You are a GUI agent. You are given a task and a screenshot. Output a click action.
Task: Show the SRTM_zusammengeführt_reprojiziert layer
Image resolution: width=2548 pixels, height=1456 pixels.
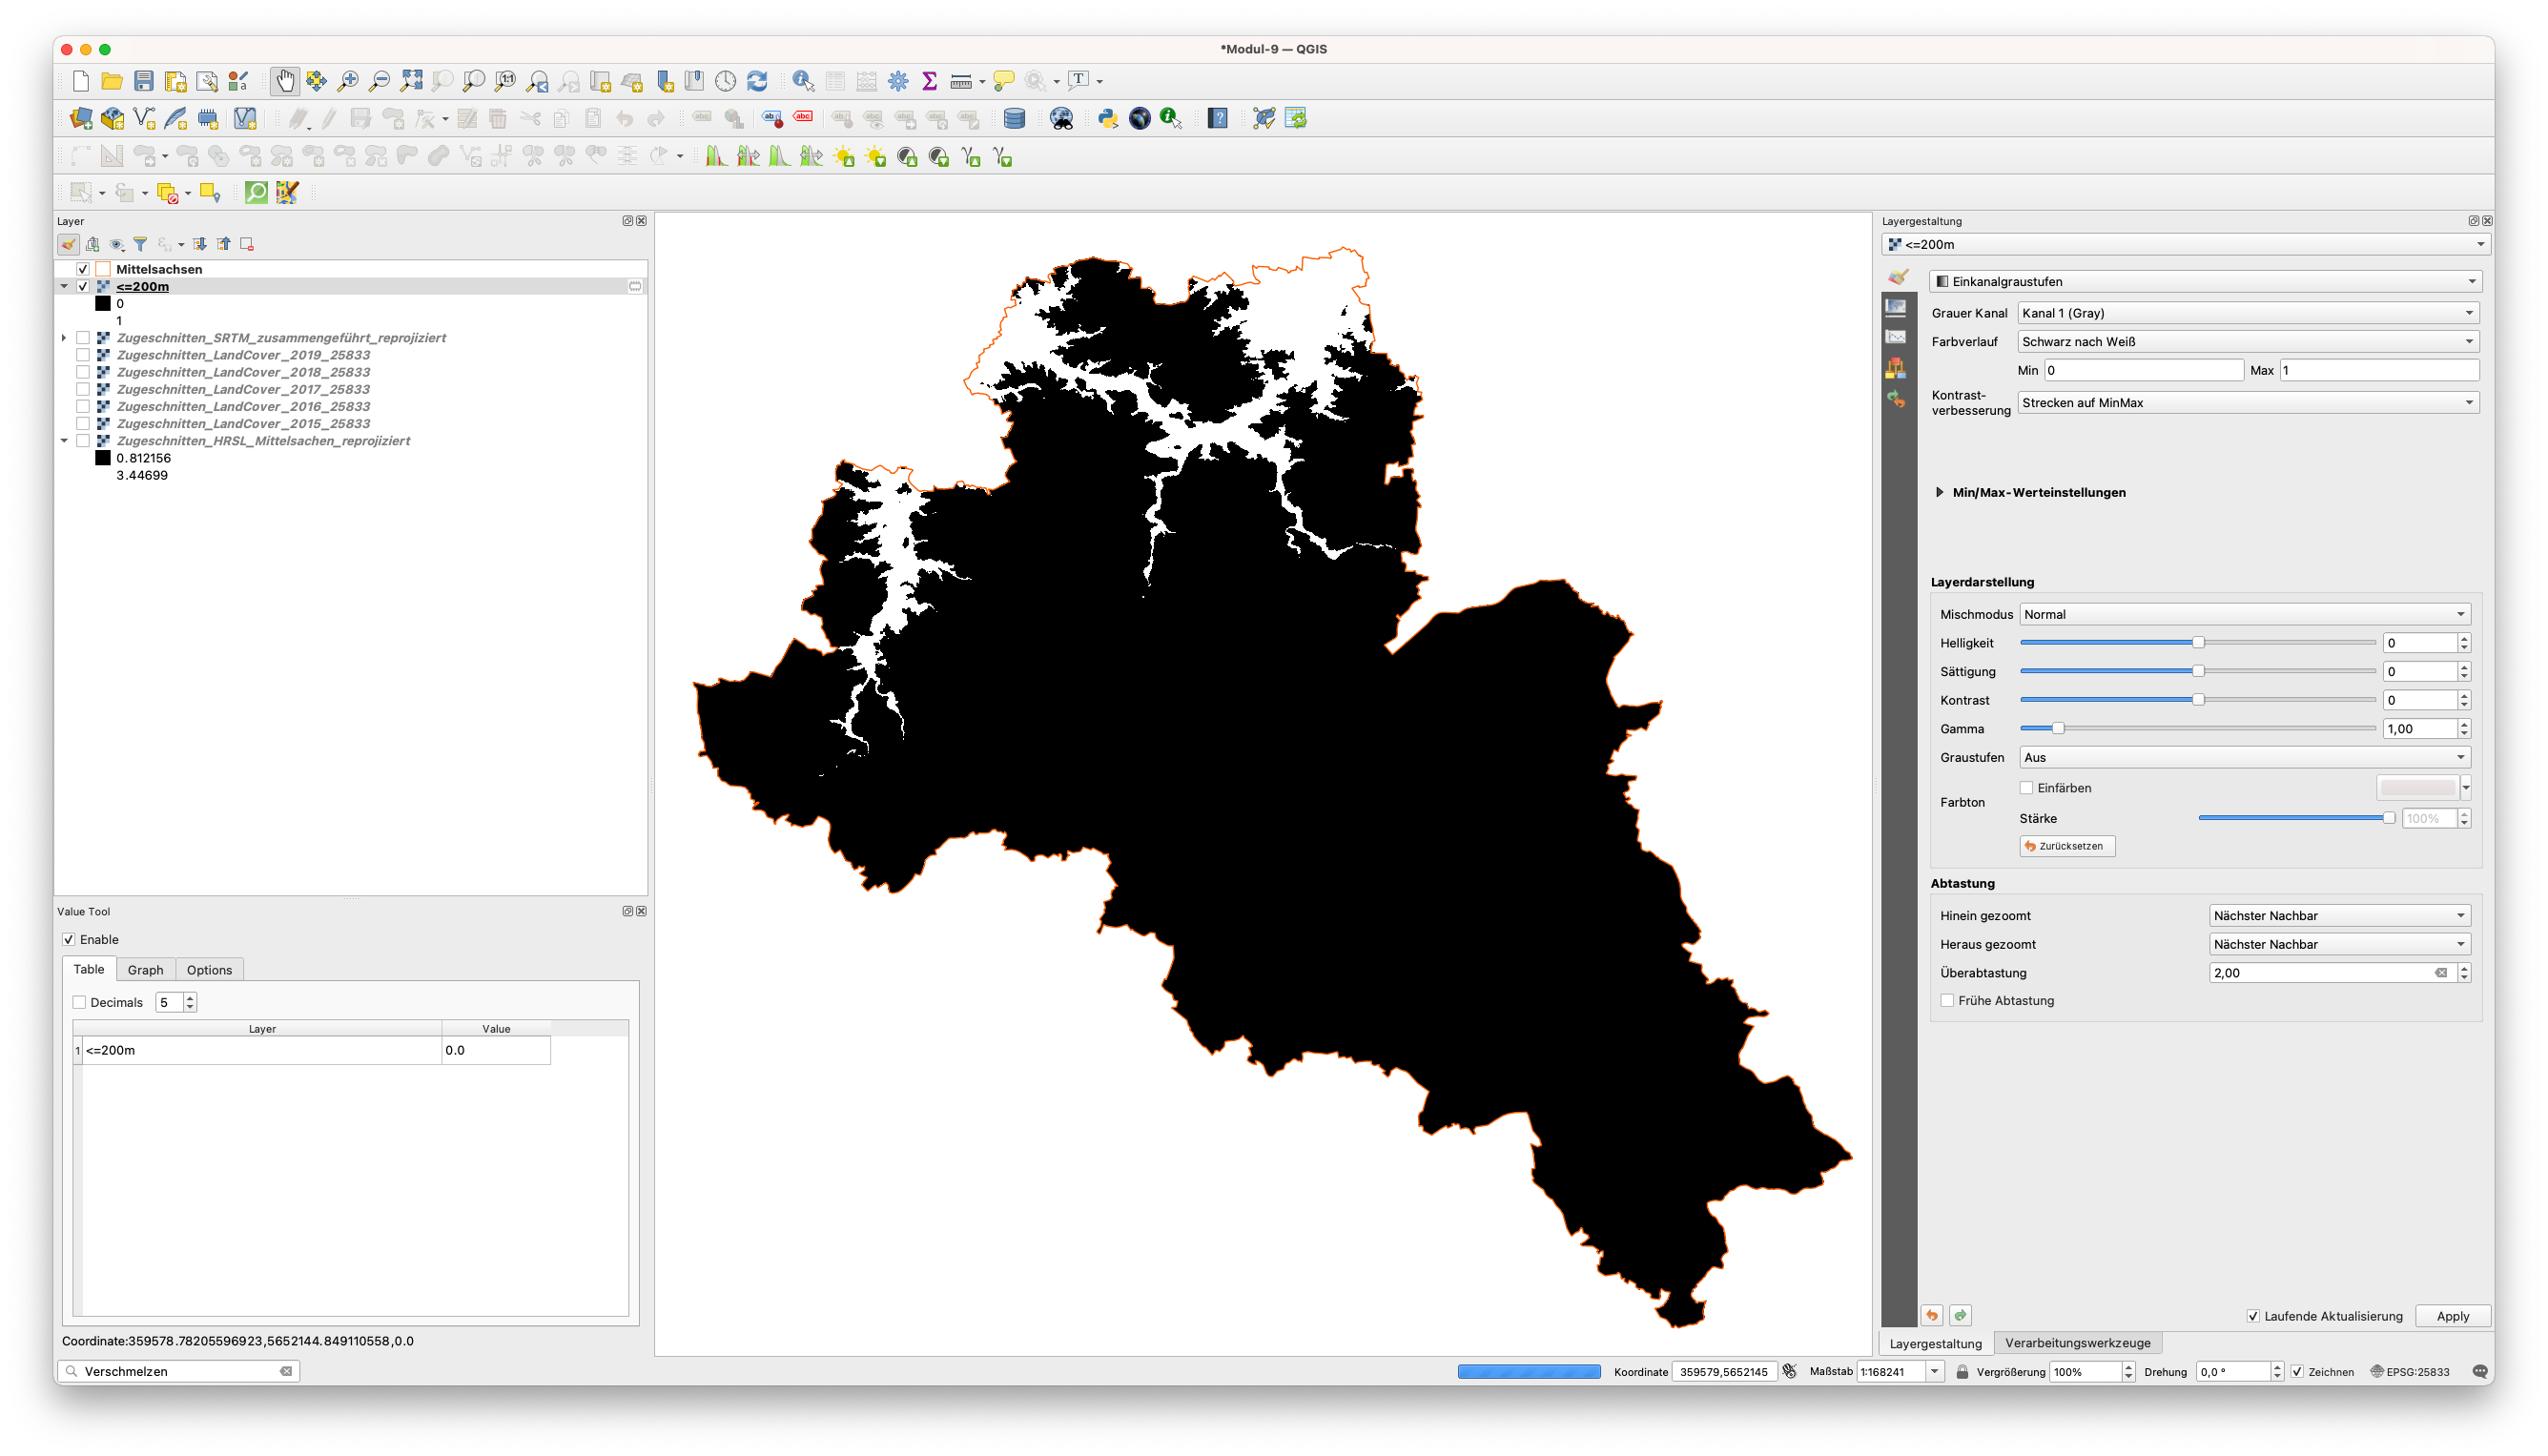(83, 338)
